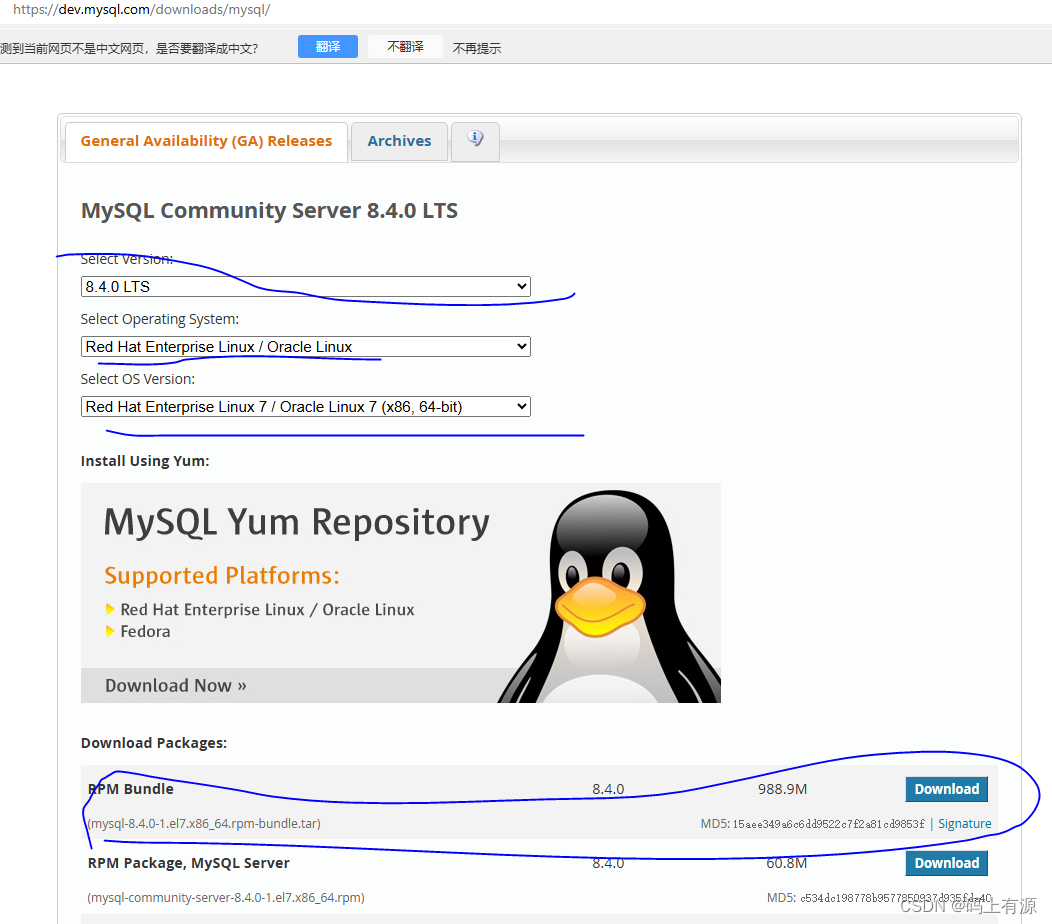Image resolution: width=1052 pixels, height=924 pixels.
Task: Open the Select Version dropdown showing 8.4.0 LTS
Action: click(x=305, y=287)
